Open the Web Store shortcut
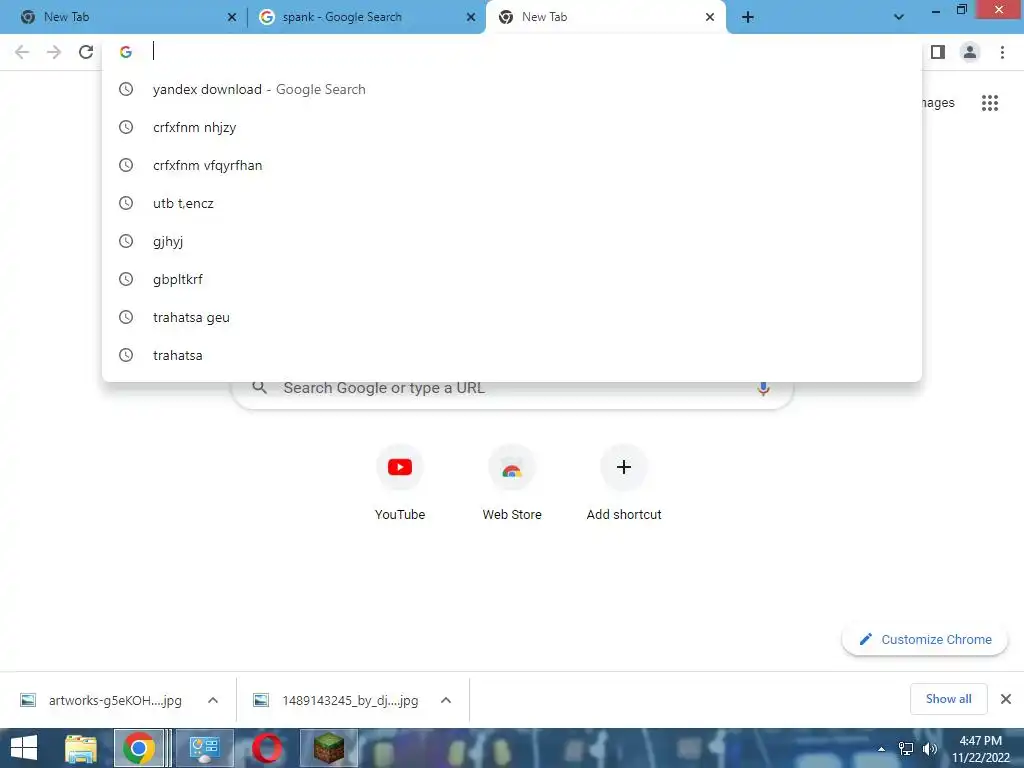Image resolution: width=1024 pixels, height=768 pixels. (x=512, y=483)
